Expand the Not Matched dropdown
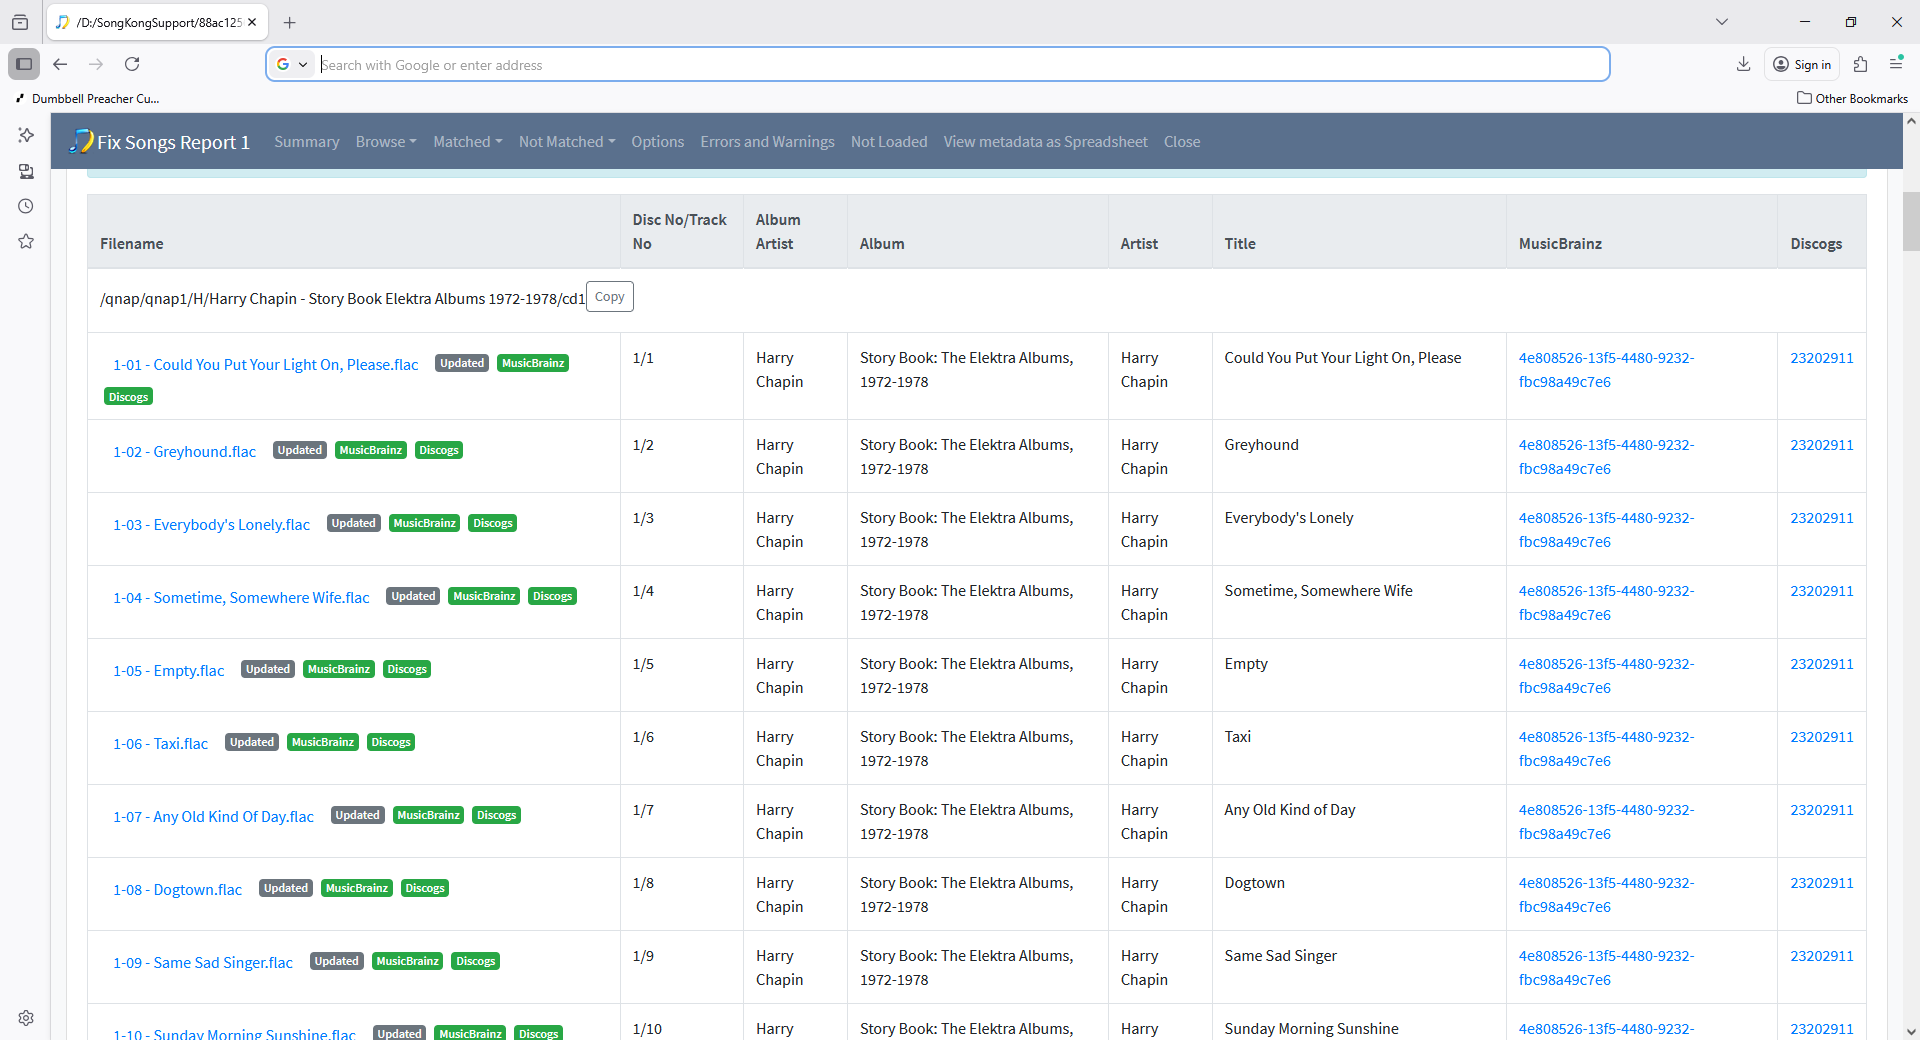Viewport: 1920px width, 1040px height. (x=566, y=142)
